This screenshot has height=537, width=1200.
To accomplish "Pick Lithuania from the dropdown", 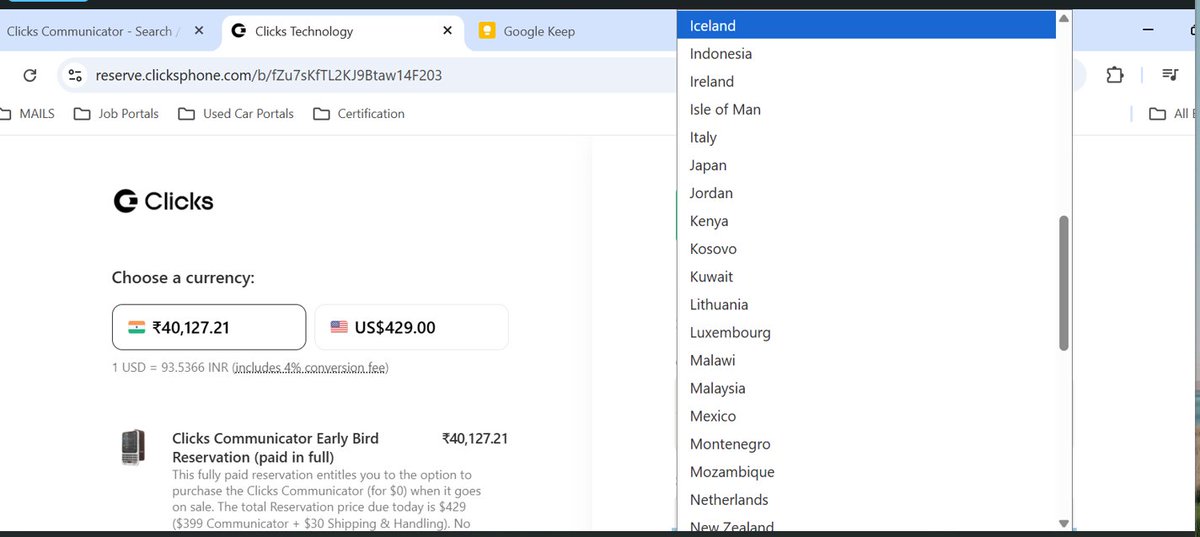I will pos(866,305).
